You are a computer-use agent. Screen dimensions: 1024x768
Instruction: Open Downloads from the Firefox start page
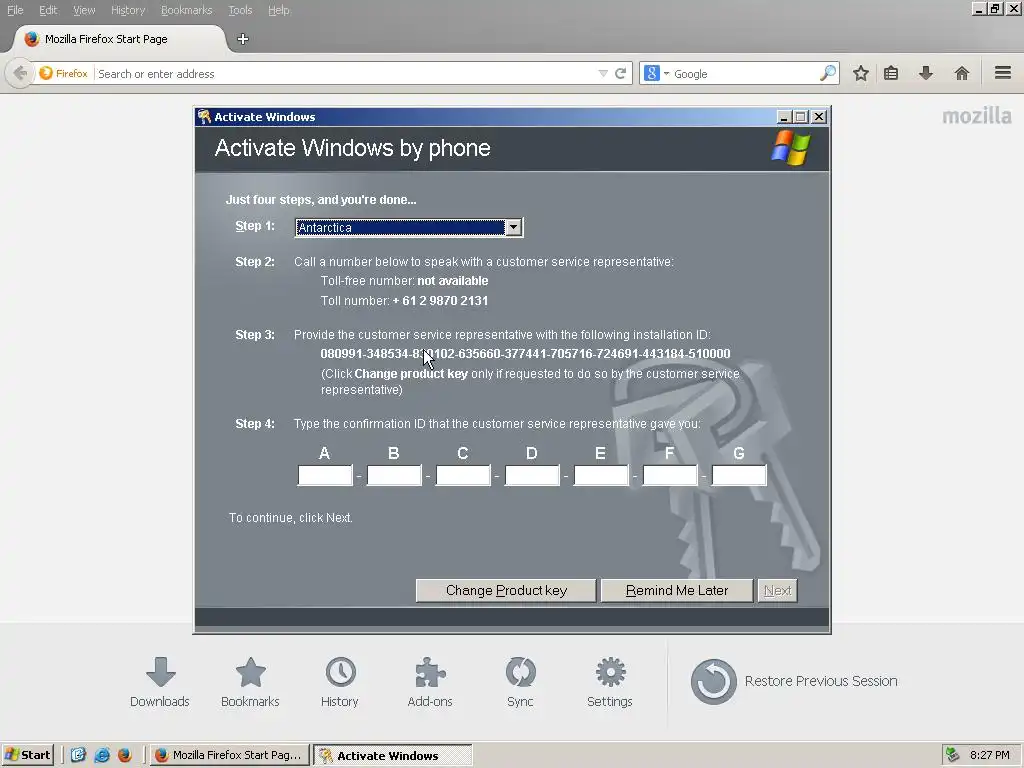pyautogui.click(x=159, y=682)
